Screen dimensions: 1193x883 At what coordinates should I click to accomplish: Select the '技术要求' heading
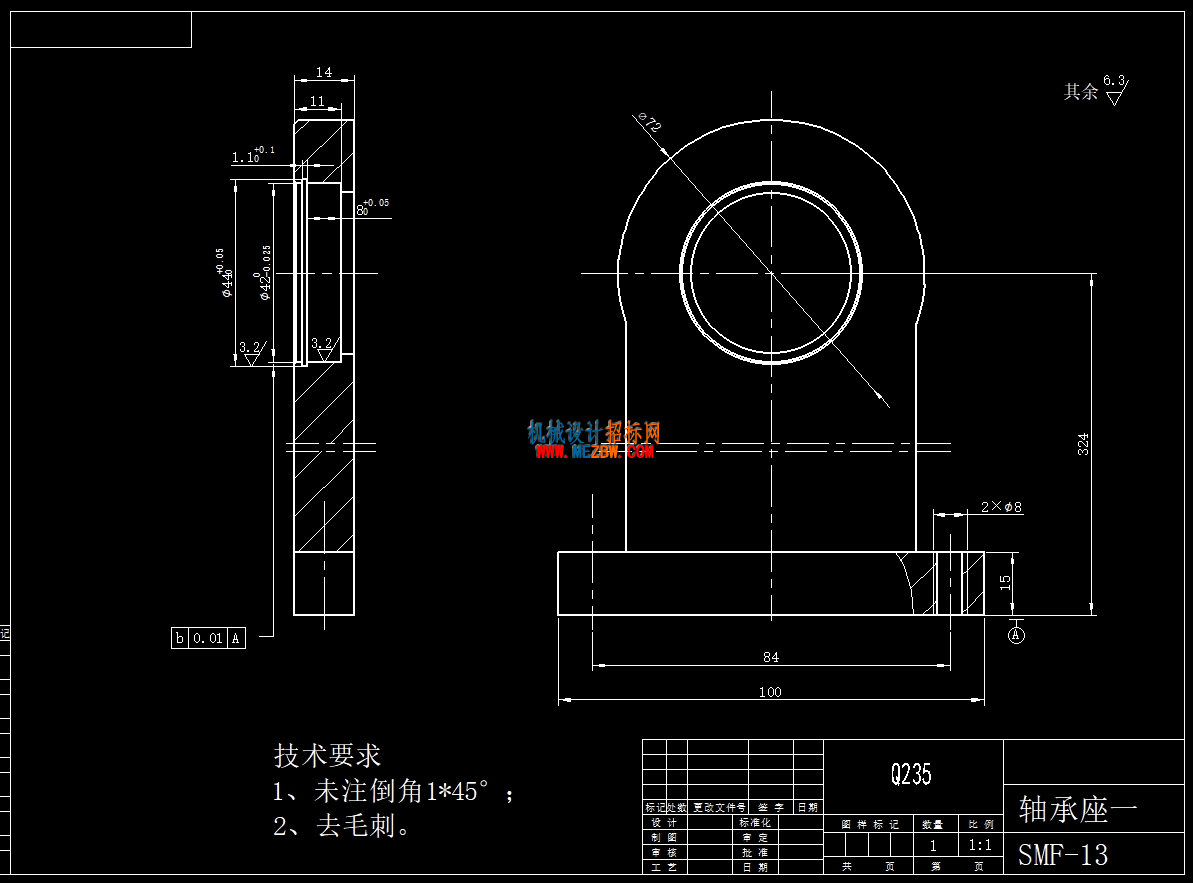327,755
